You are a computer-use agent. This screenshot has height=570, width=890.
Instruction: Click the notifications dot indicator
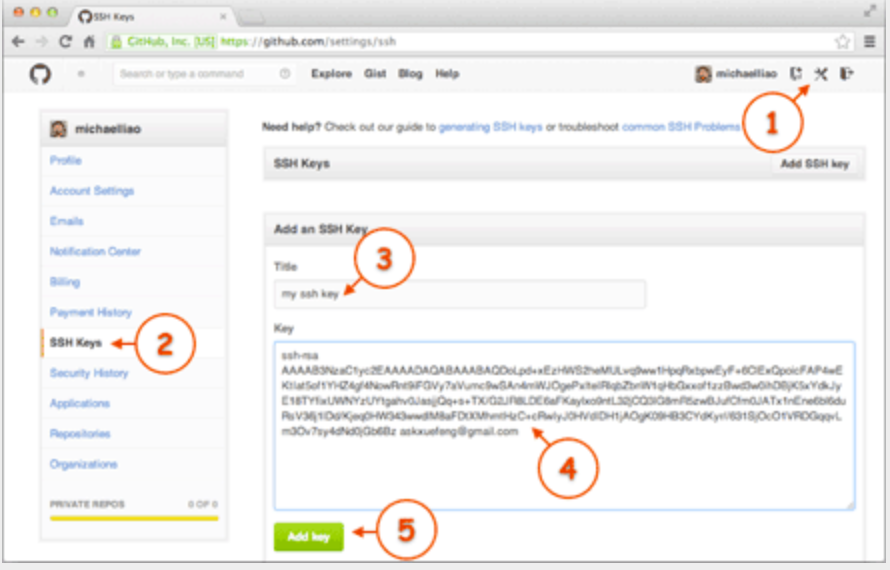pyautogui.click(x=81, y=74)
